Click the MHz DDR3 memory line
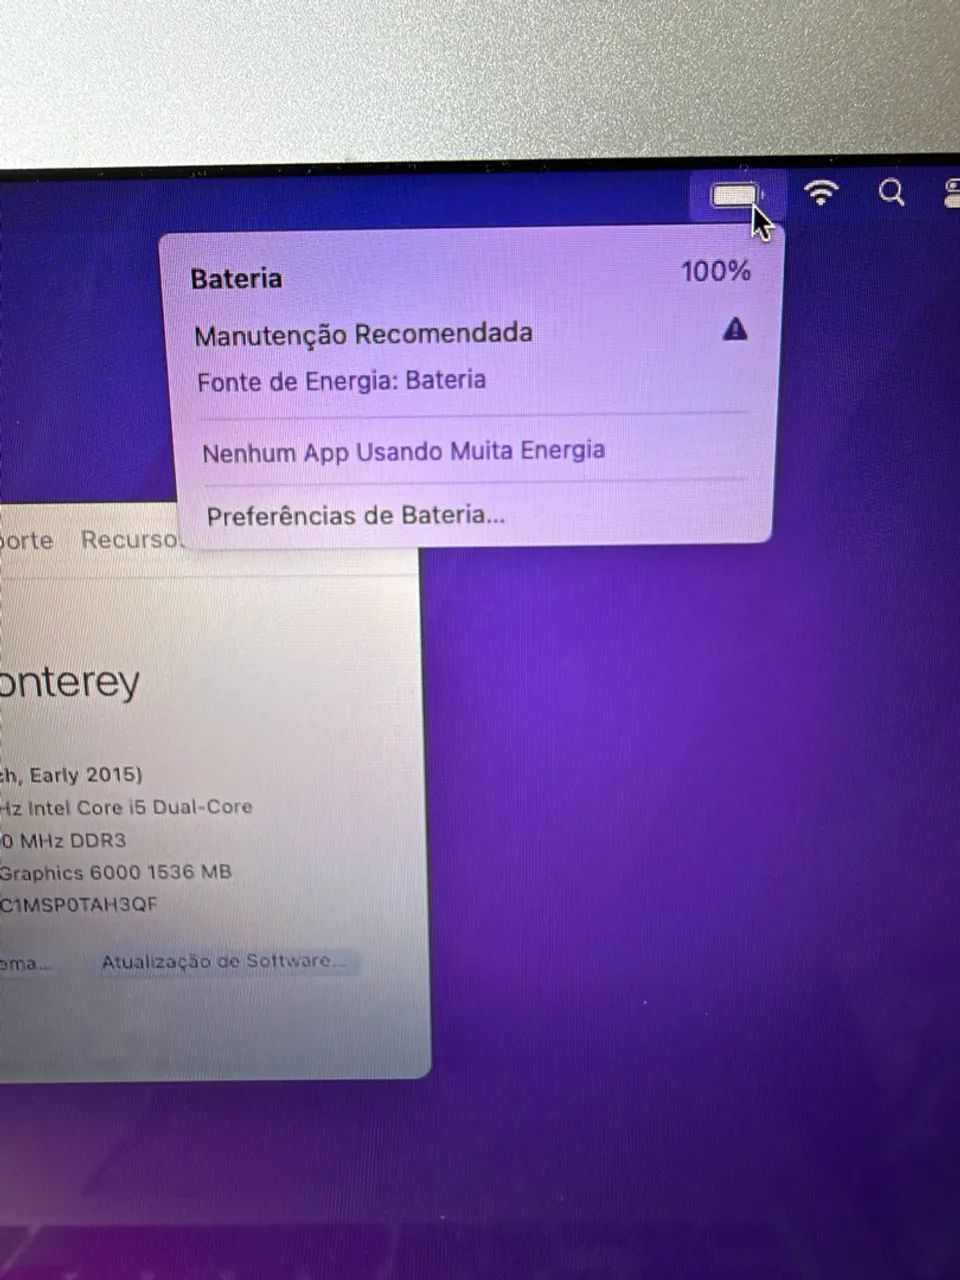This screenshot has height=1280, width=960. point(63,840)
